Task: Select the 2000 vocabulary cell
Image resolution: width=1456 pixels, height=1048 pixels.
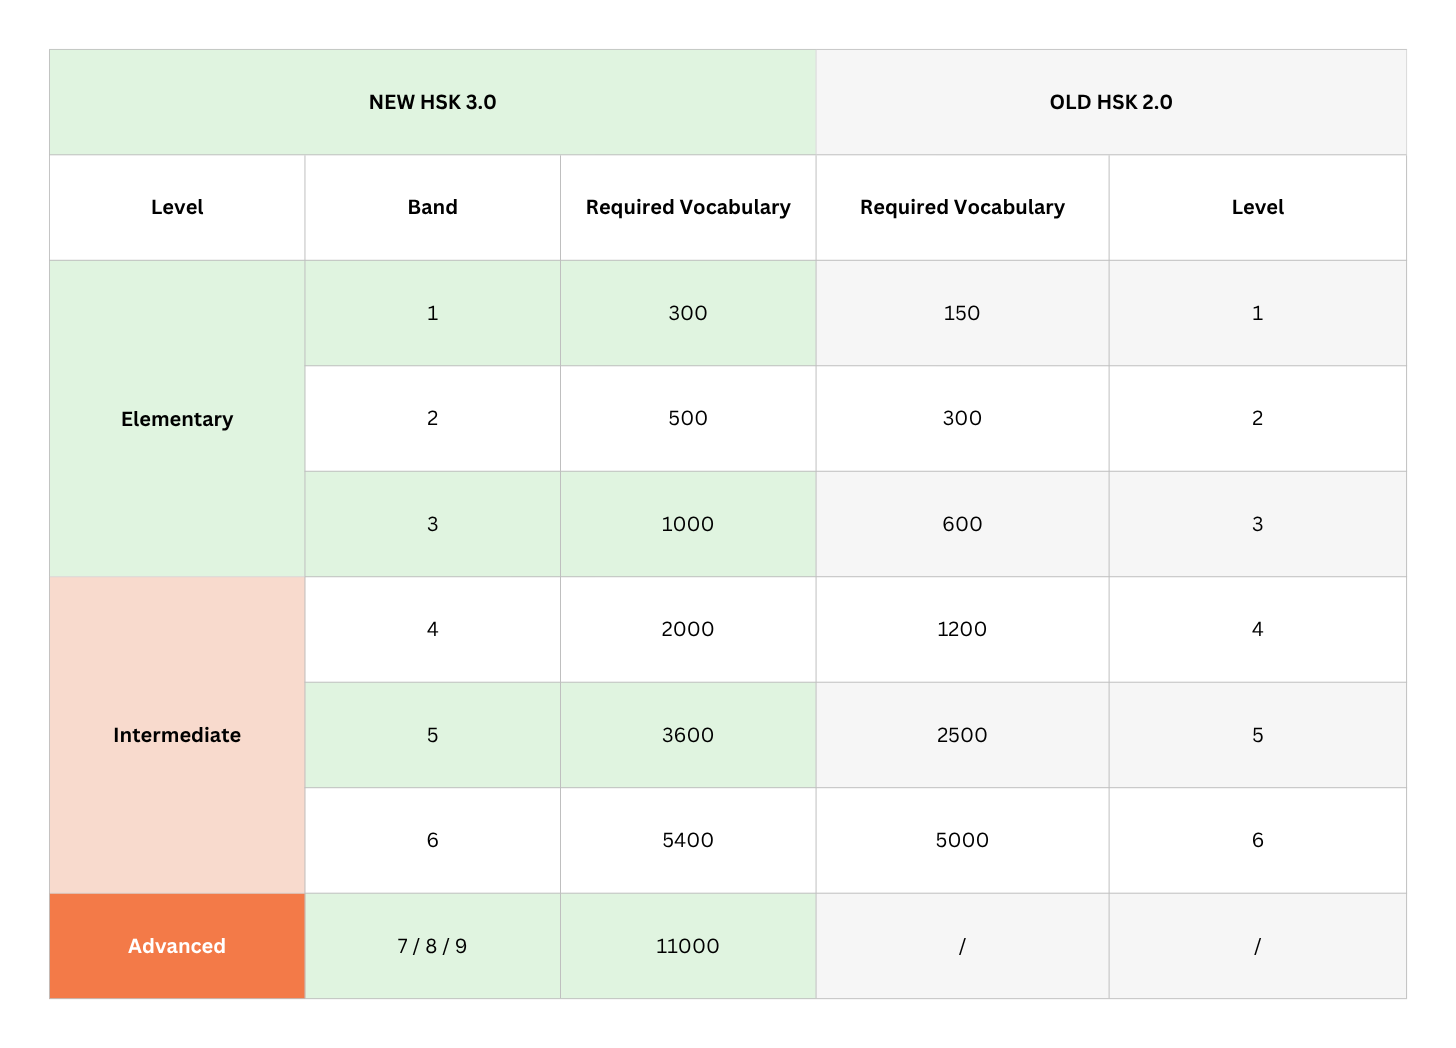Action: 688,629
